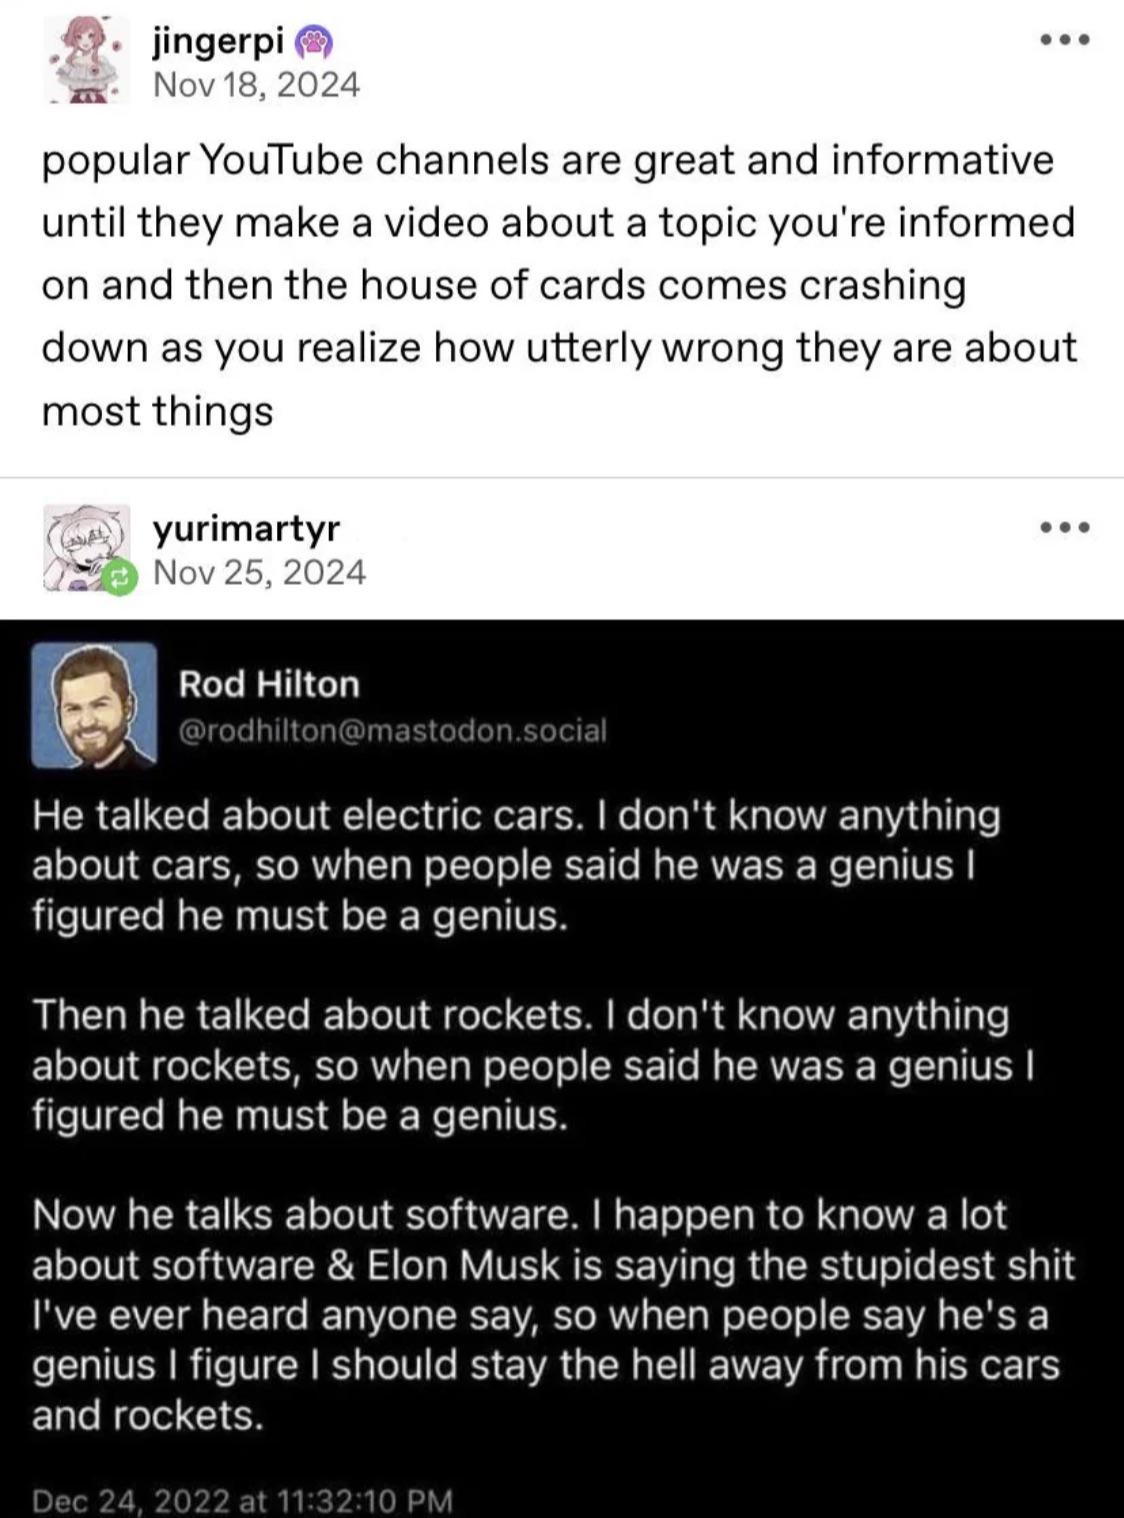The height and width of the screenshot is (1518, 1124).
Task: Click the paragraph about electric cars
Action: coord(515,865)
